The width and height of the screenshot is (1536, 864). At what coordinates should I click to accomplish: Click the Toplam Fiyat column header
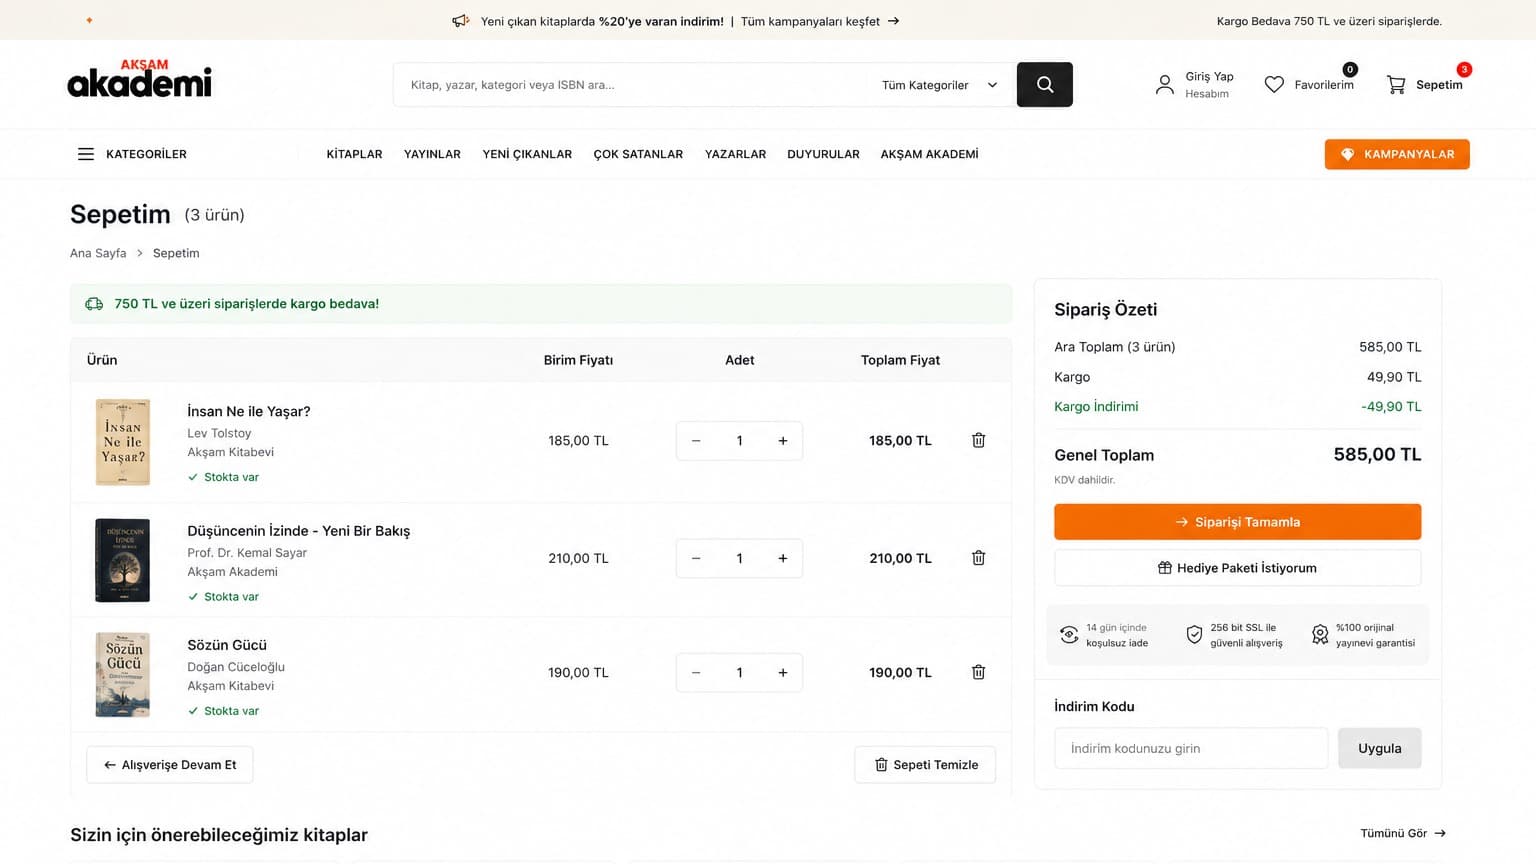pyautogui.click(x=900, y=360)
